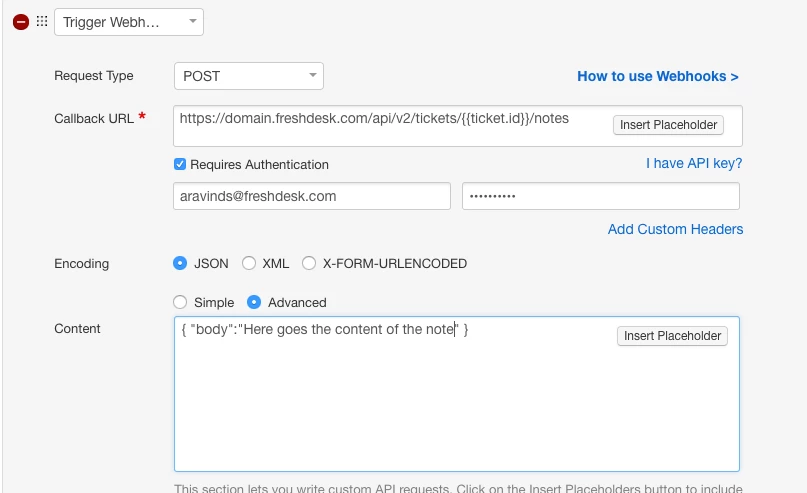Select JSON encoding radio button
Viewport: 807px width, 493px height.
180,263
